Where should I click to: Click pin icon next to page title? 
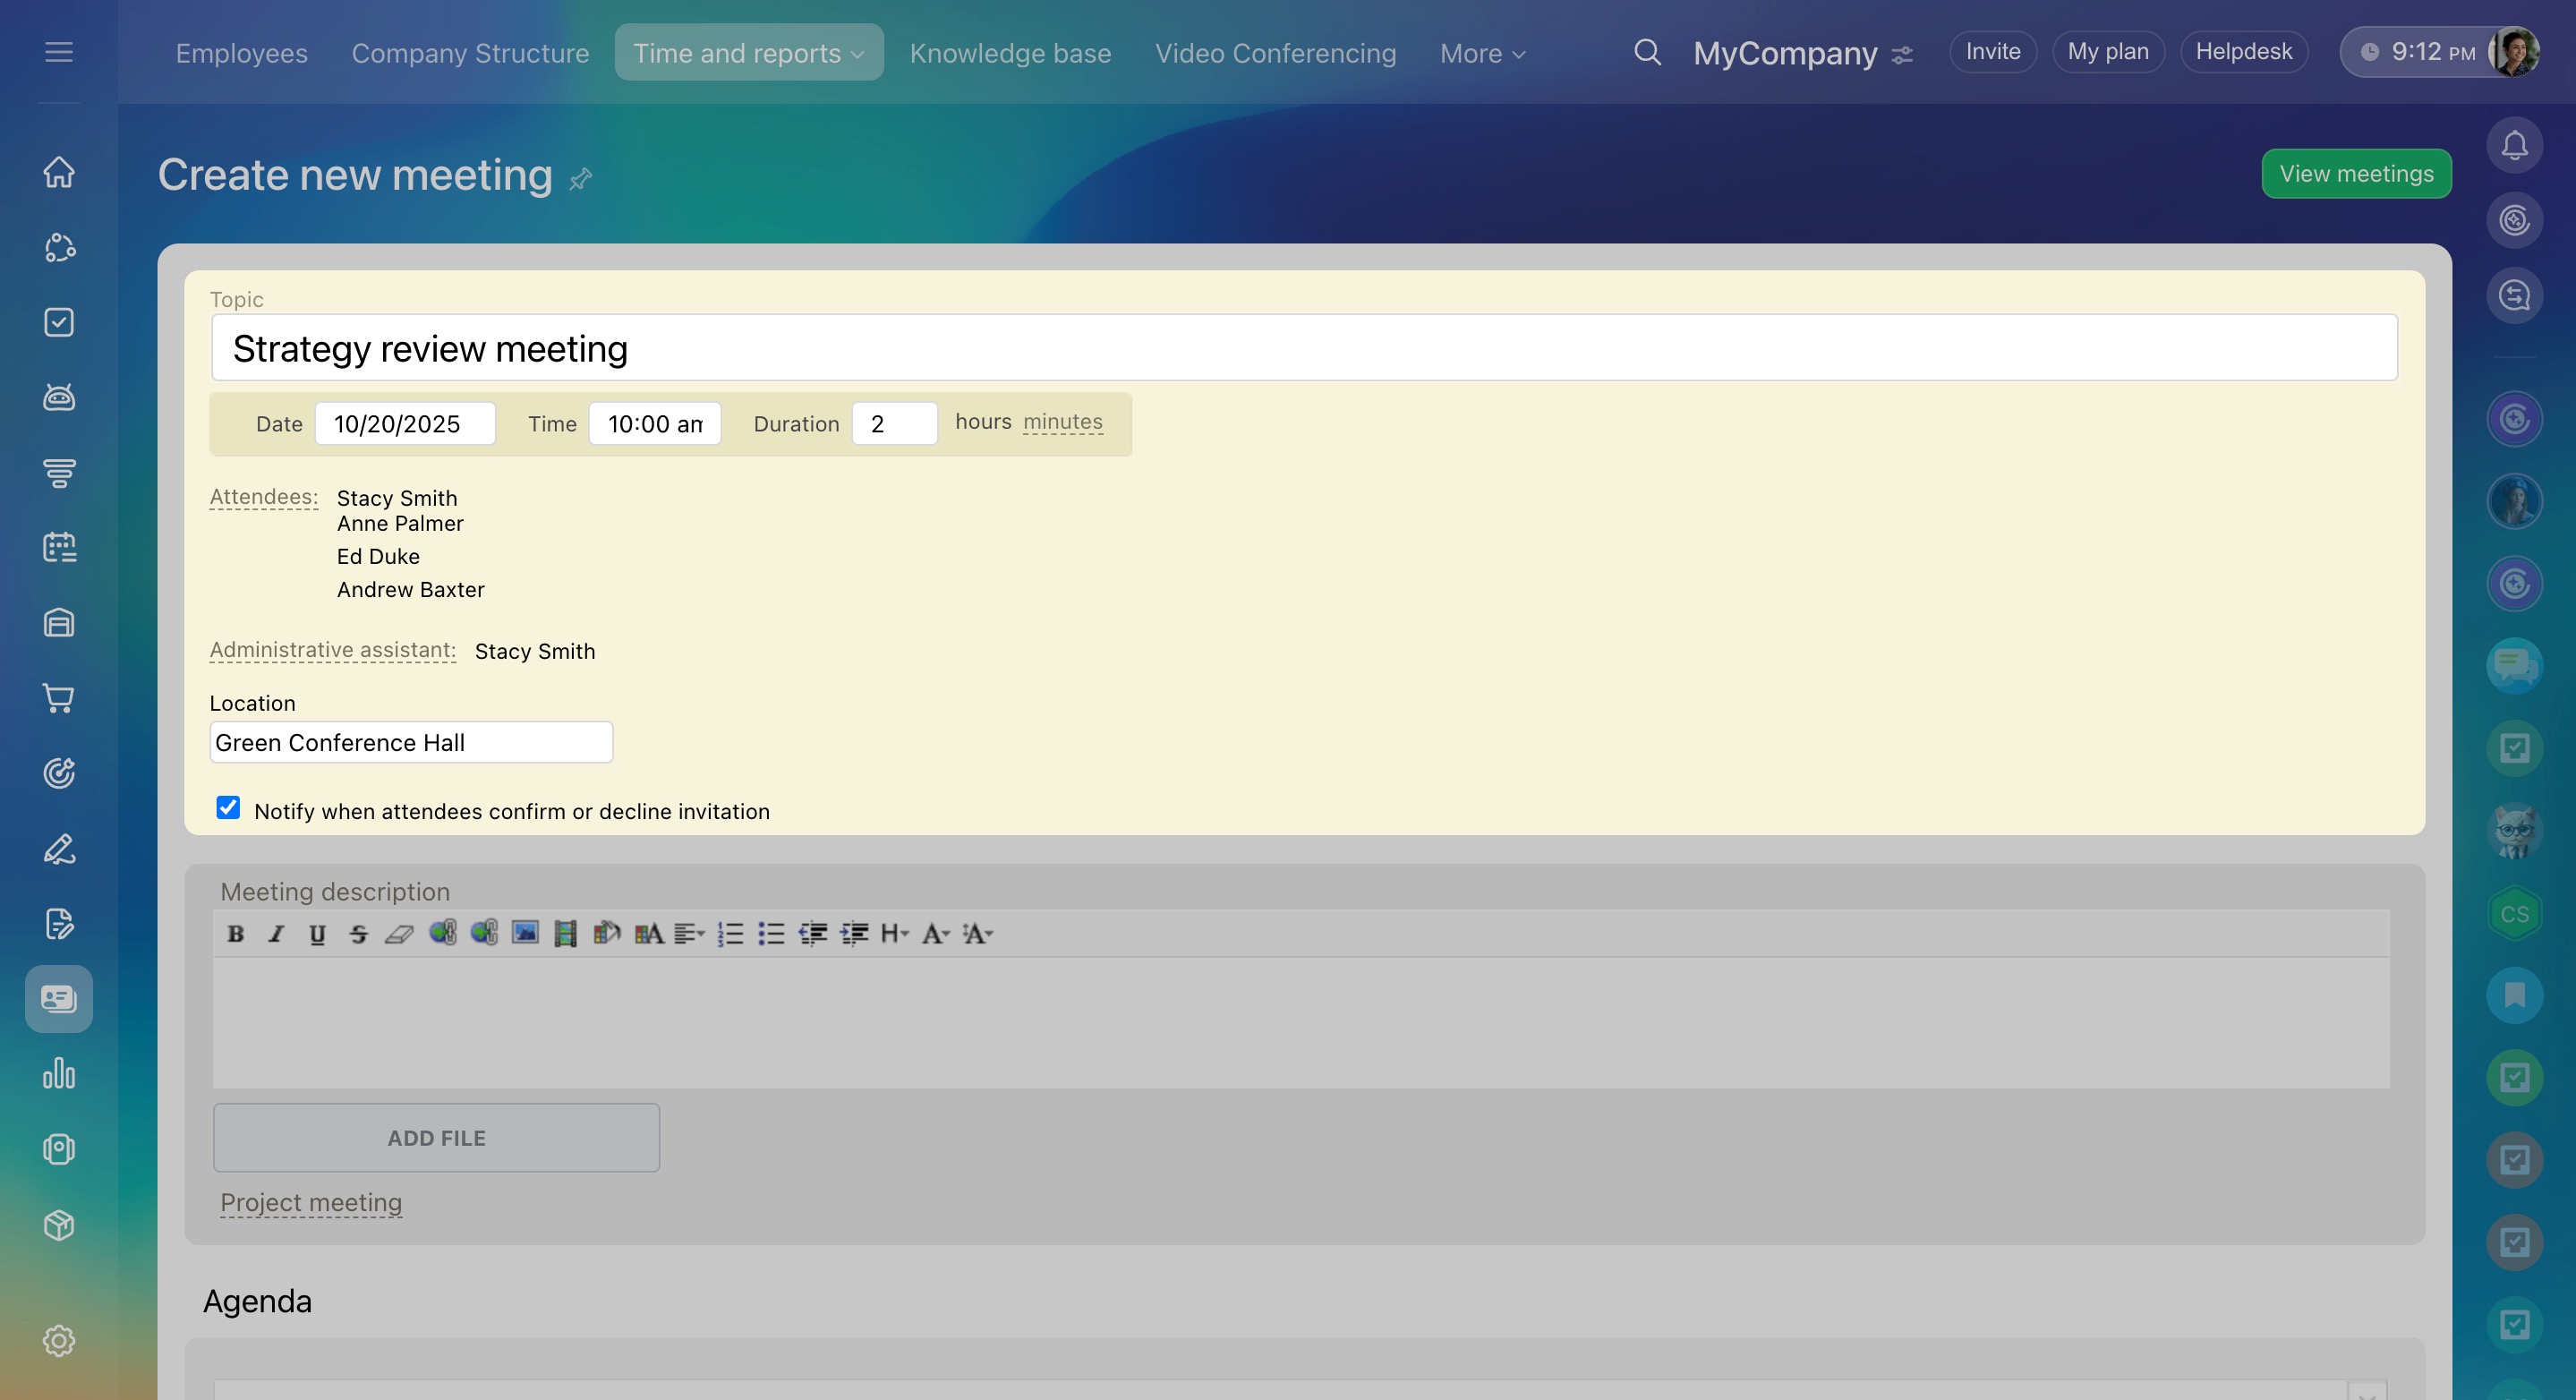tap(581, 179)
